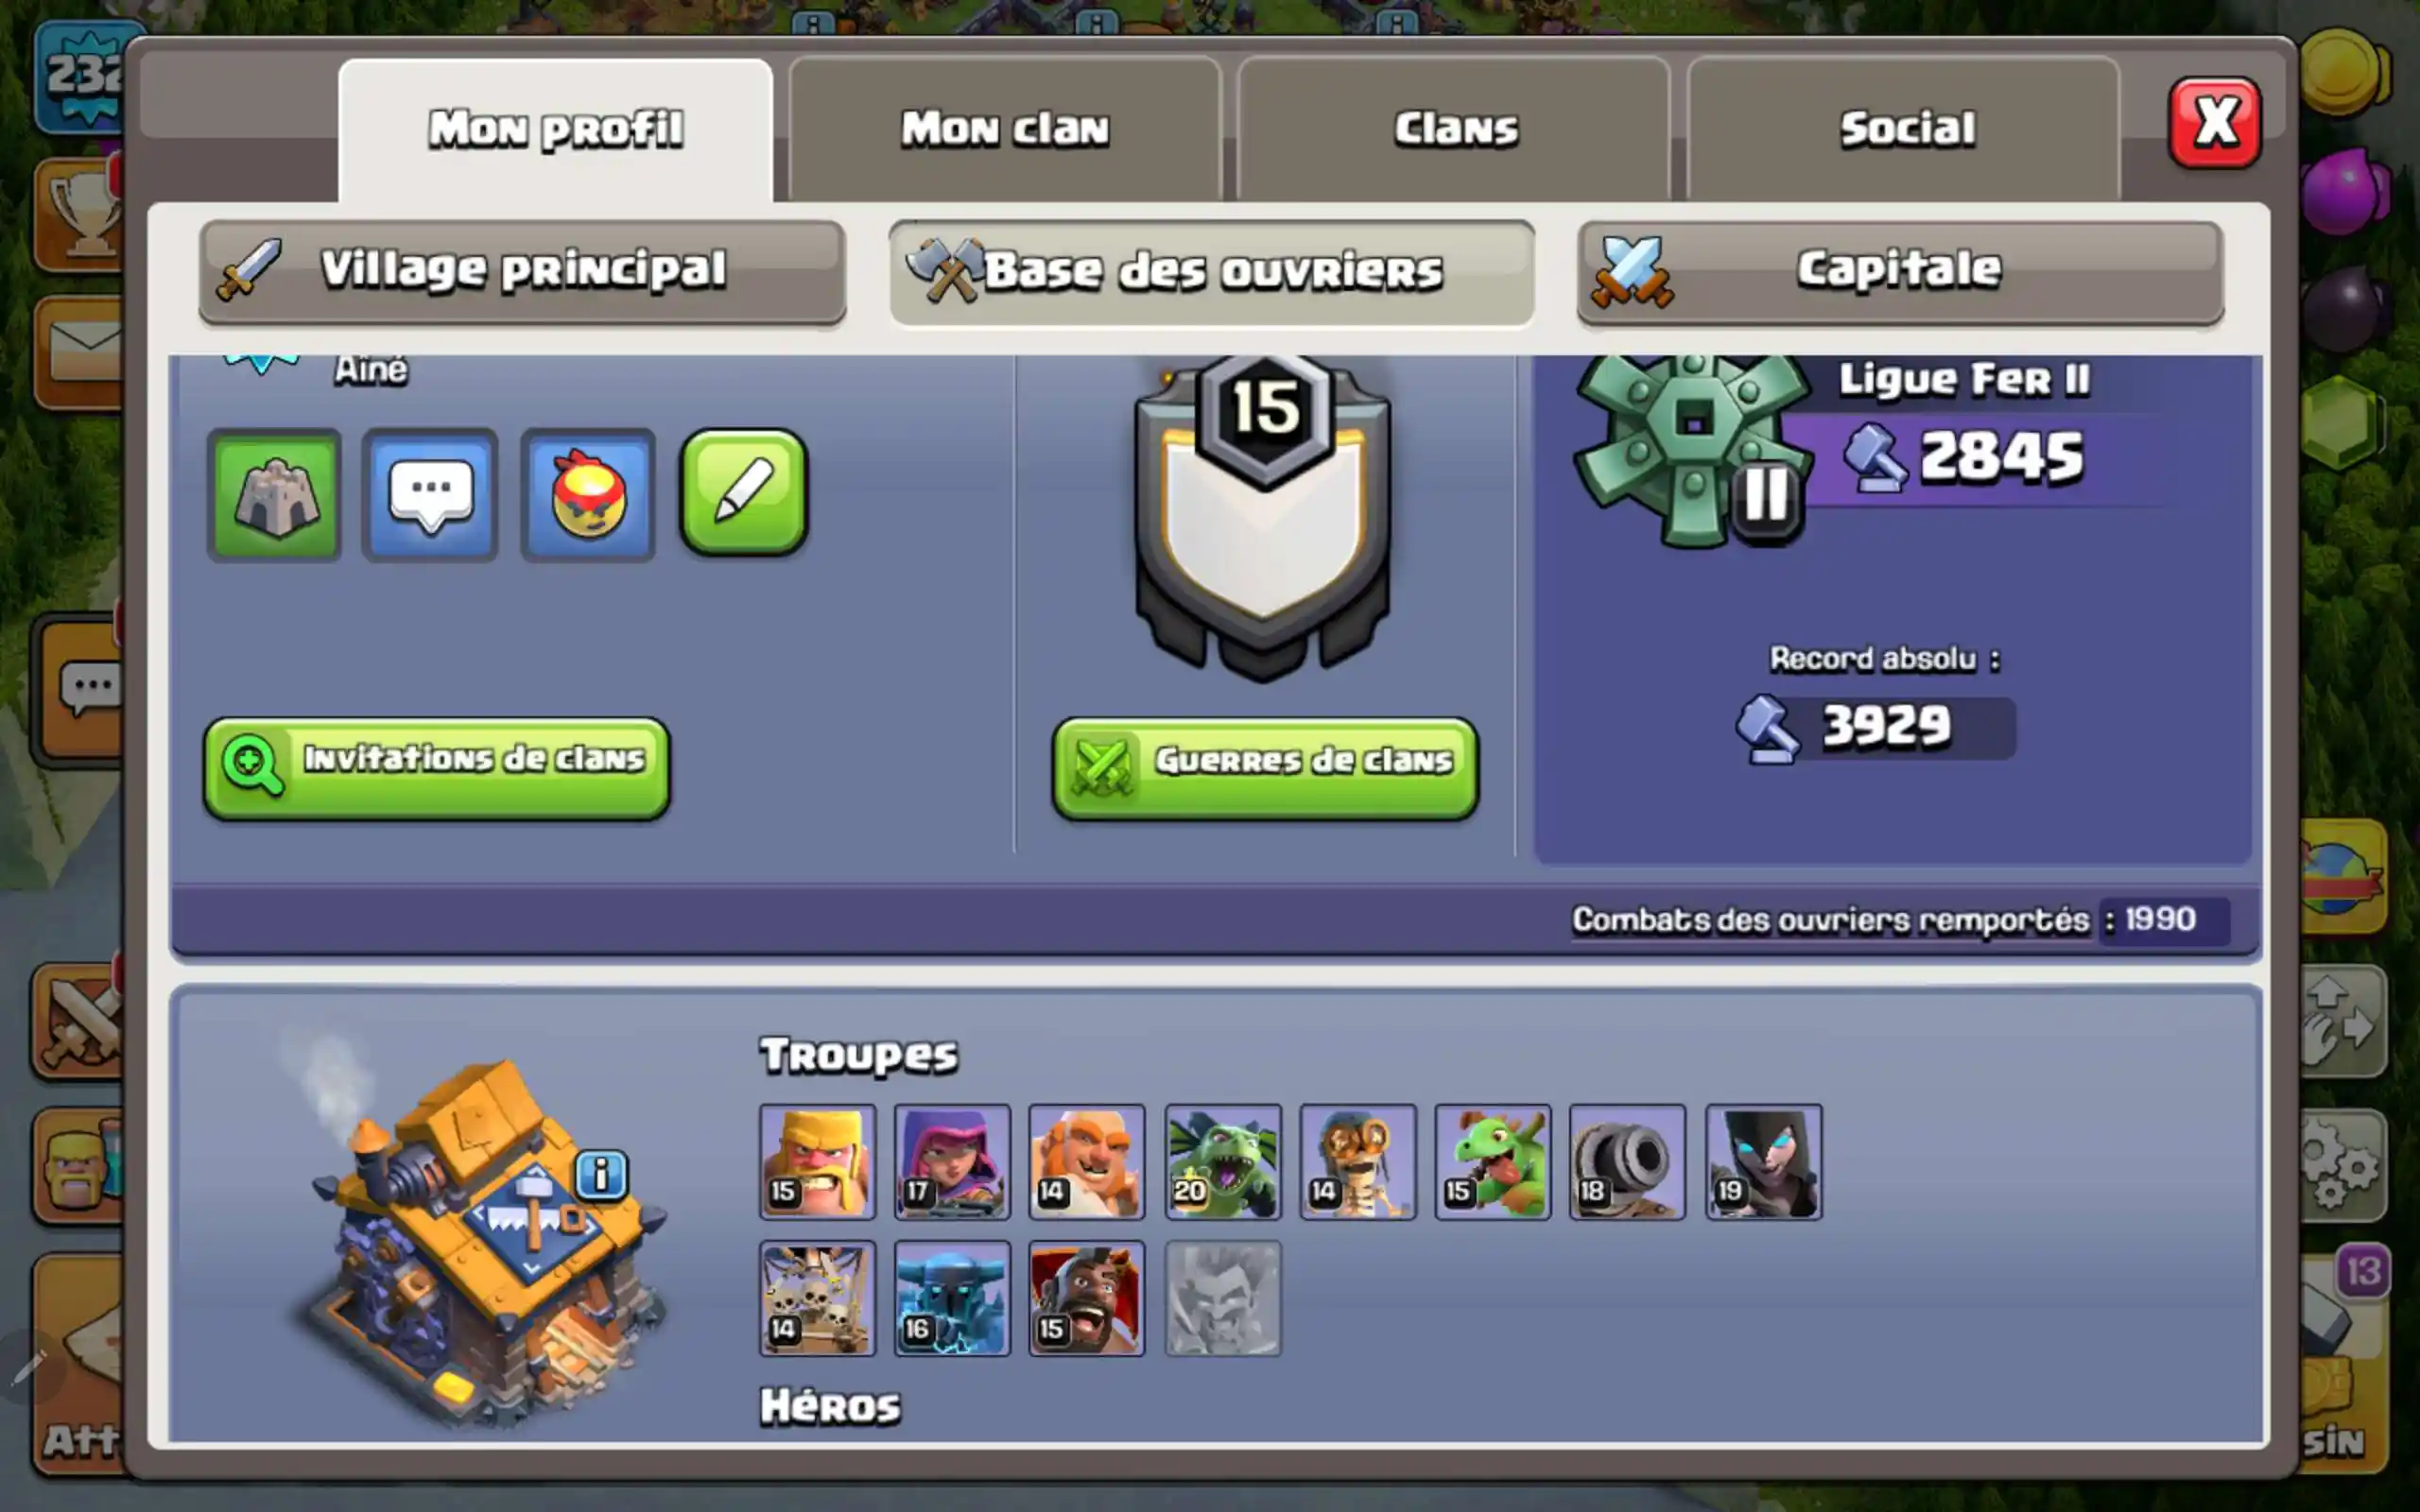Screen dimensions: 2420x1512
Task: Click the clan shield level 15 badge
Action: (1263, 517)
